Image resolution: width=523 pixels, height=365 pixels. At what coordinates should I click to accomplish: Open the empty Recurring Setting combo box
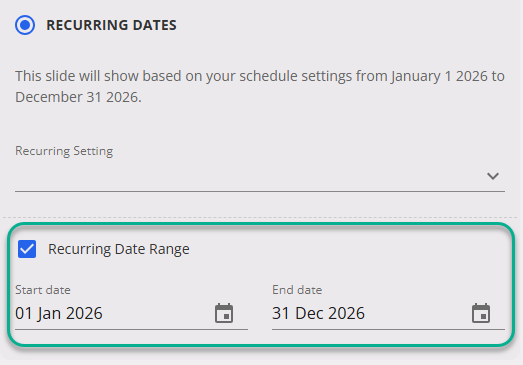pos(260,176)
